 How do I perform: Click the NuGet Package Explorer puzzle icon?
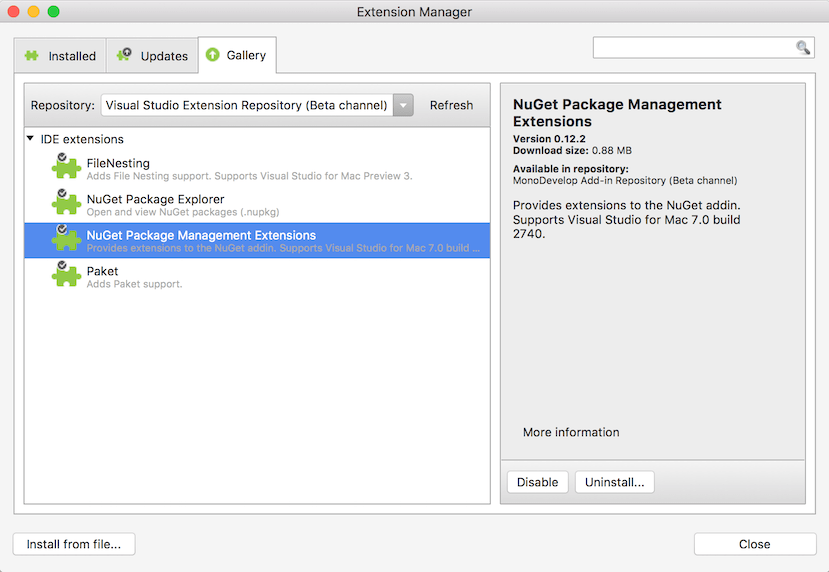click(66, 202)
